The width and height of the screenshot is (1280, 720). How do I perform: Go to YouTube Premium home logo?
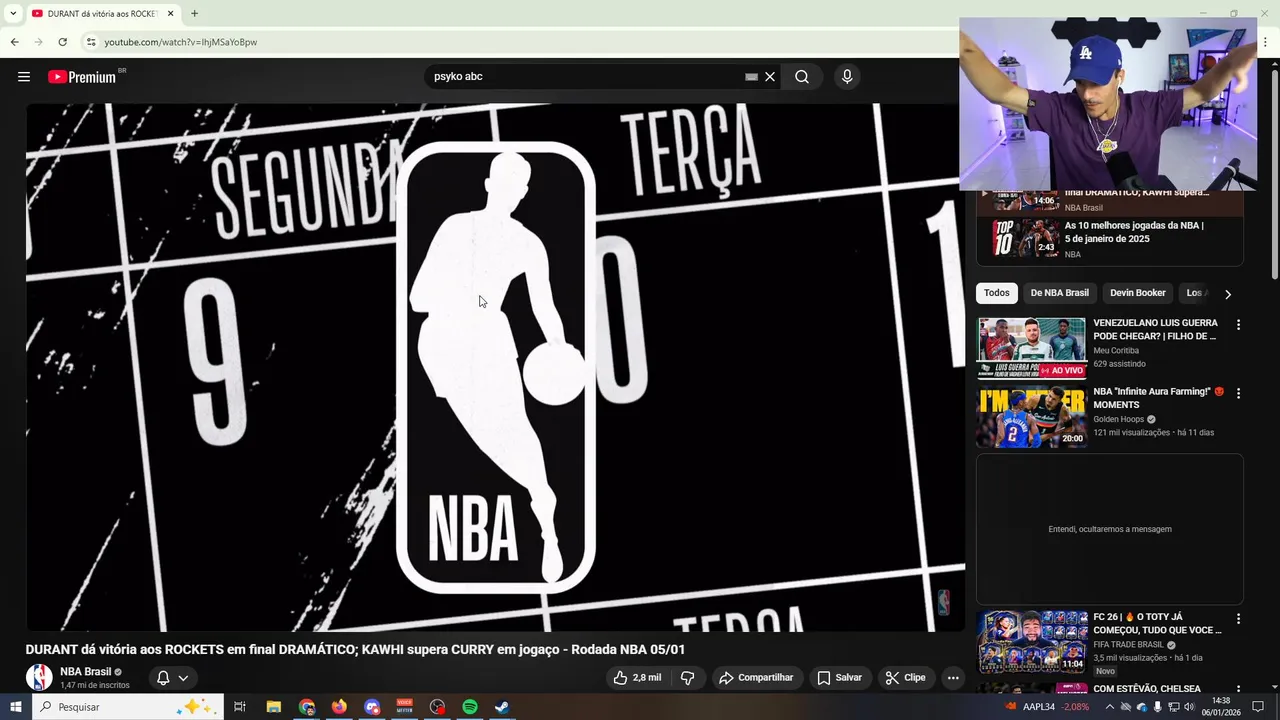pos(82,77)
